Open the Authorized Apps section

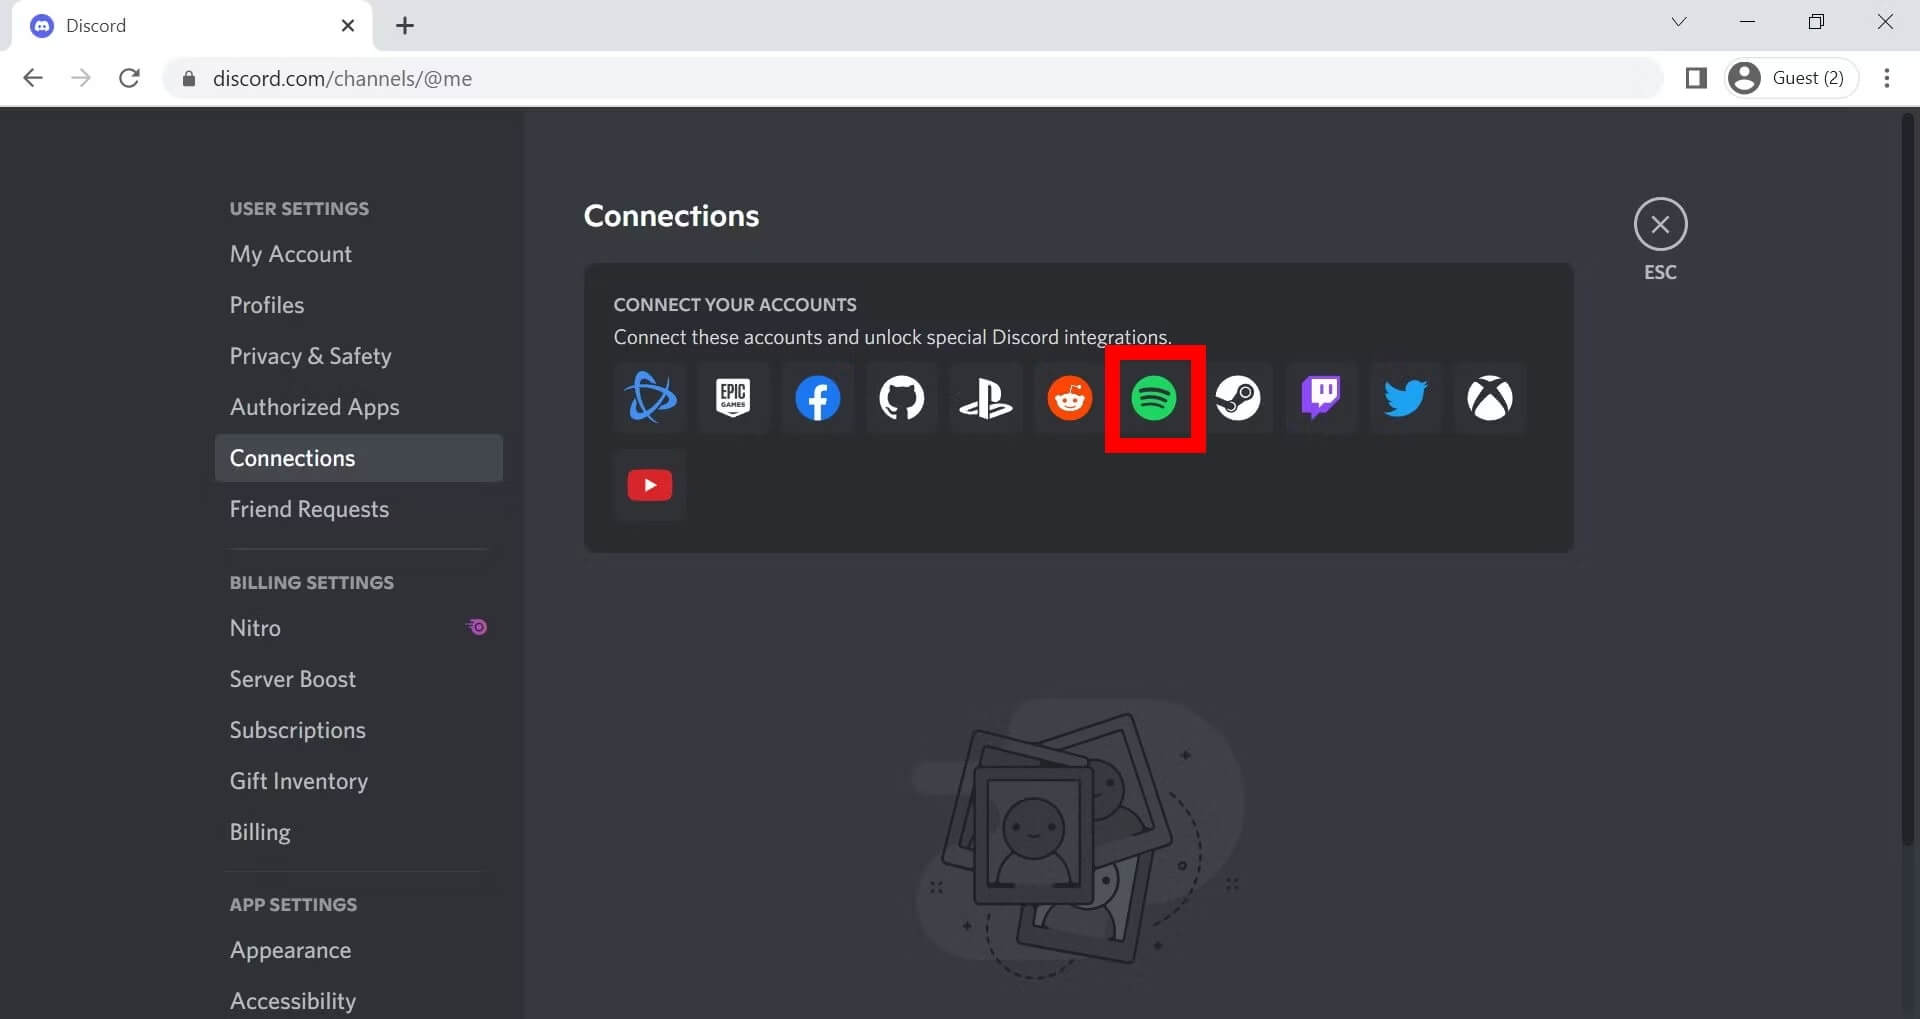coord(314,407)
